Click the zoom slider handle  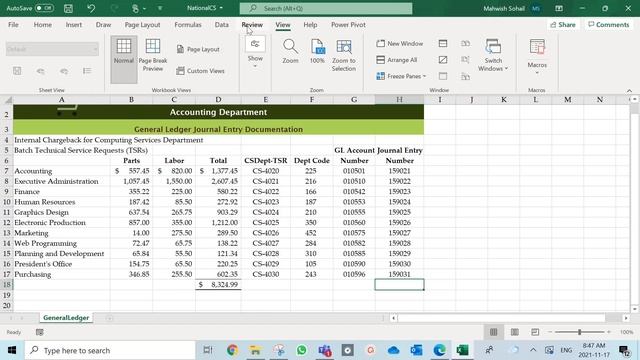pos(579,332)
